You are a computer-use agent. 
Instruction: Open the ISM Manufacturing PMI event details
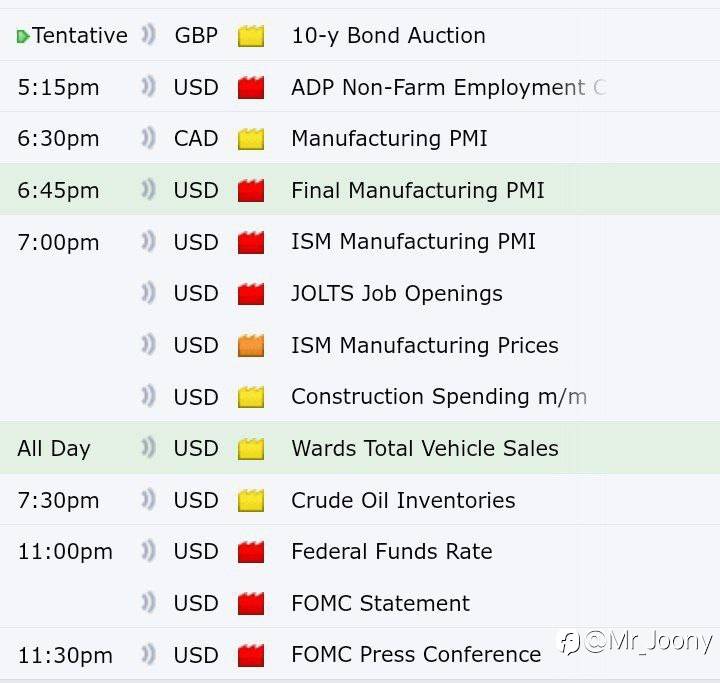[413, 242]
